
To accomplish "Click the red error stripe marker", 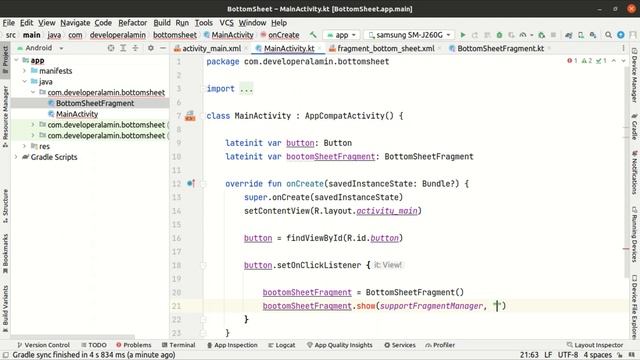I will coord(626,249).
